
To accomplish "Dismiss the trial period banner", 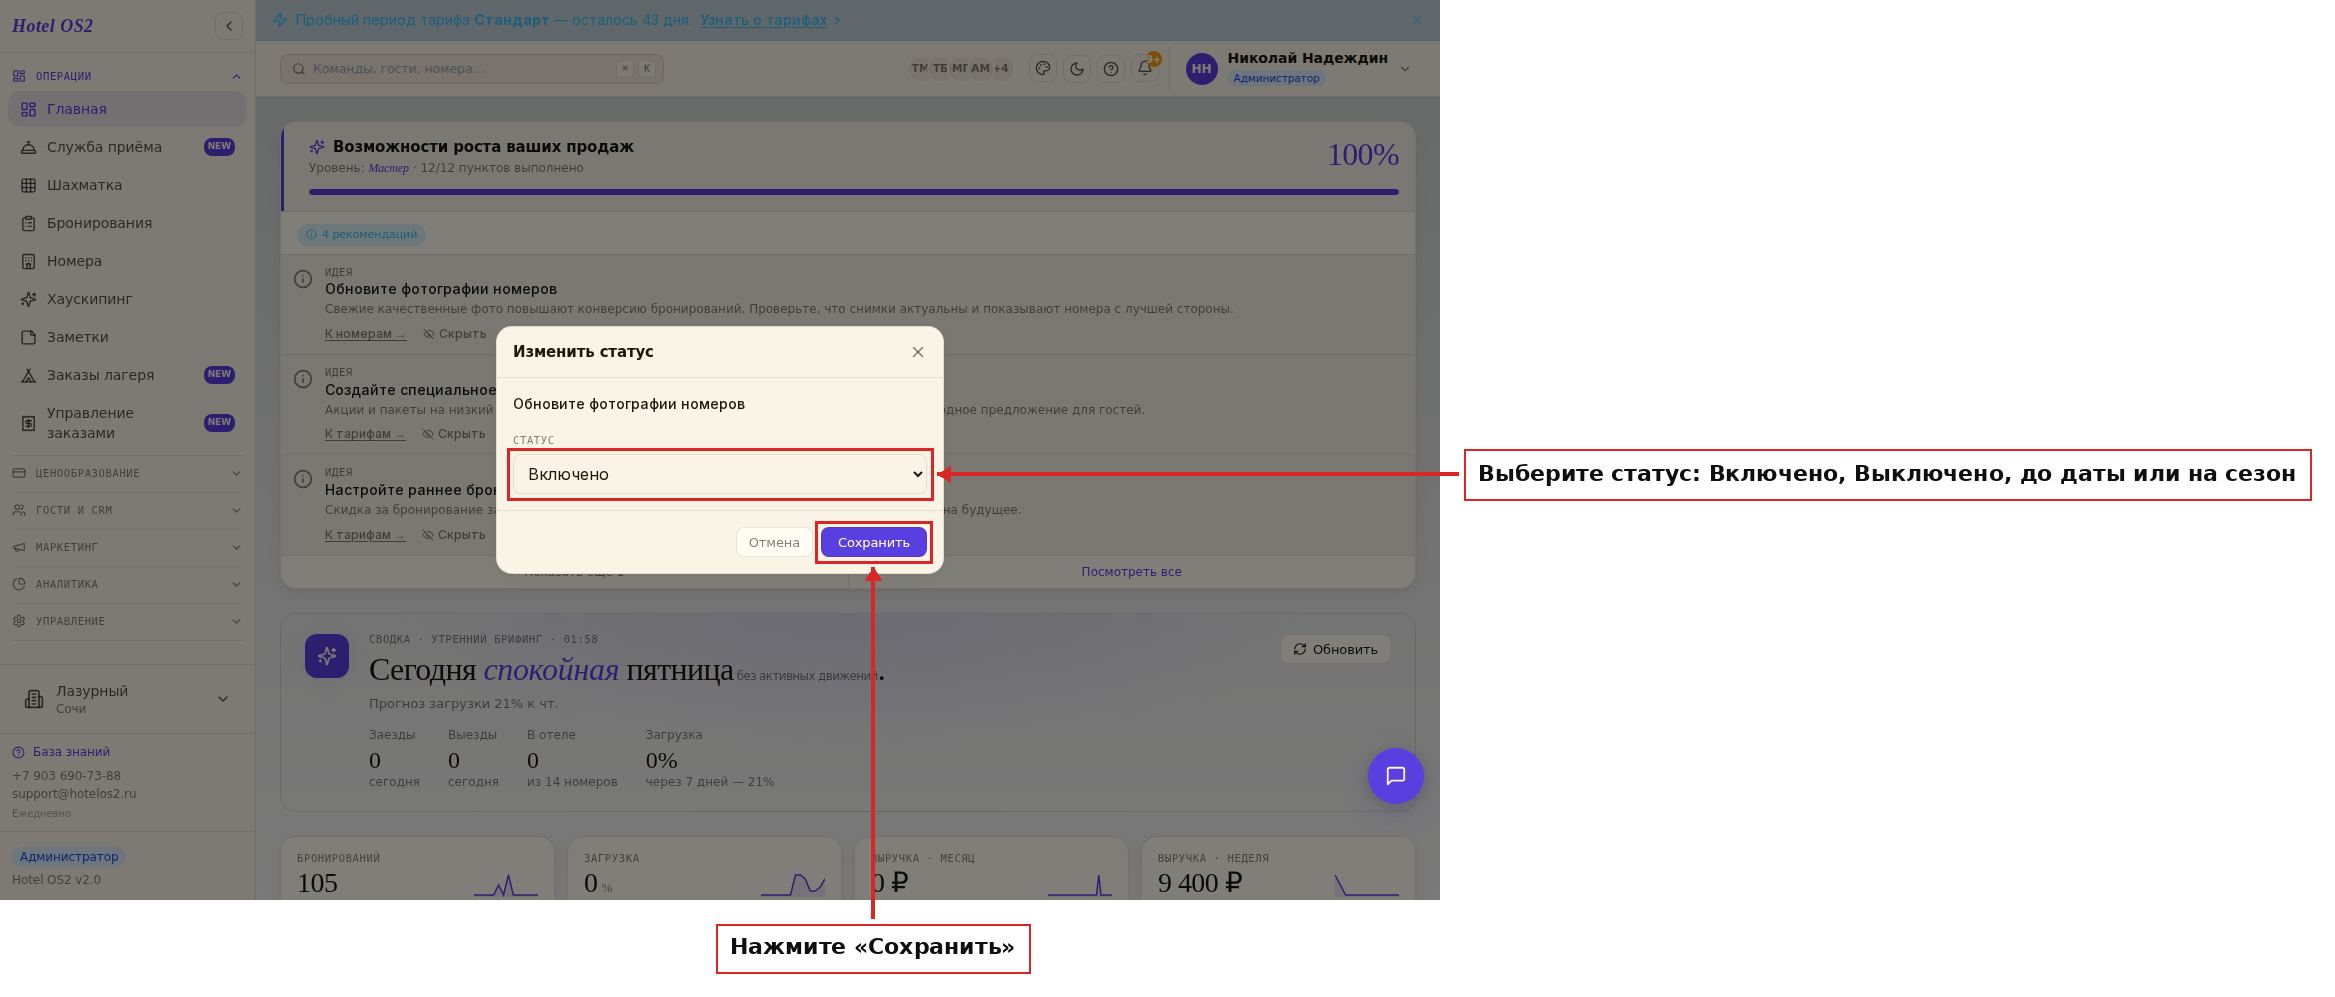I will (x=1416, y=20).
